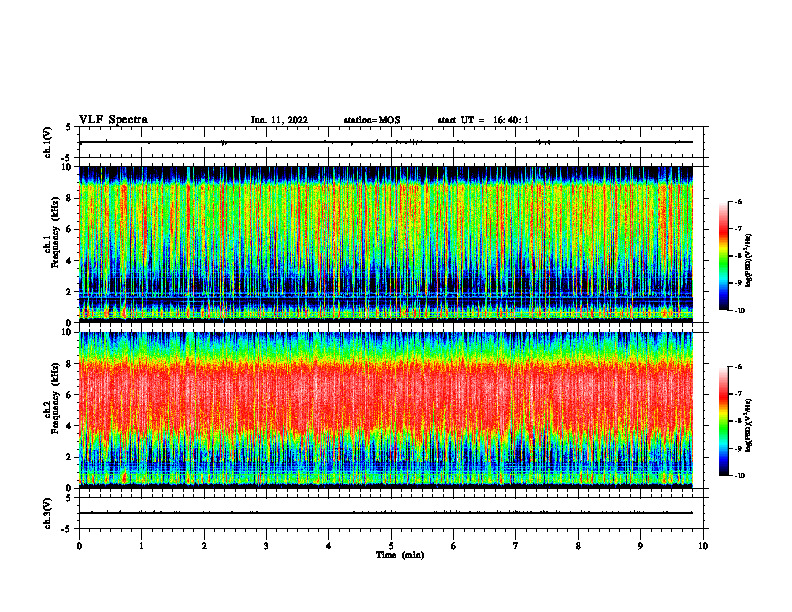Click the ch.3 voltage waveform trace
The image size is (792, 612).
tap(386, 513)
